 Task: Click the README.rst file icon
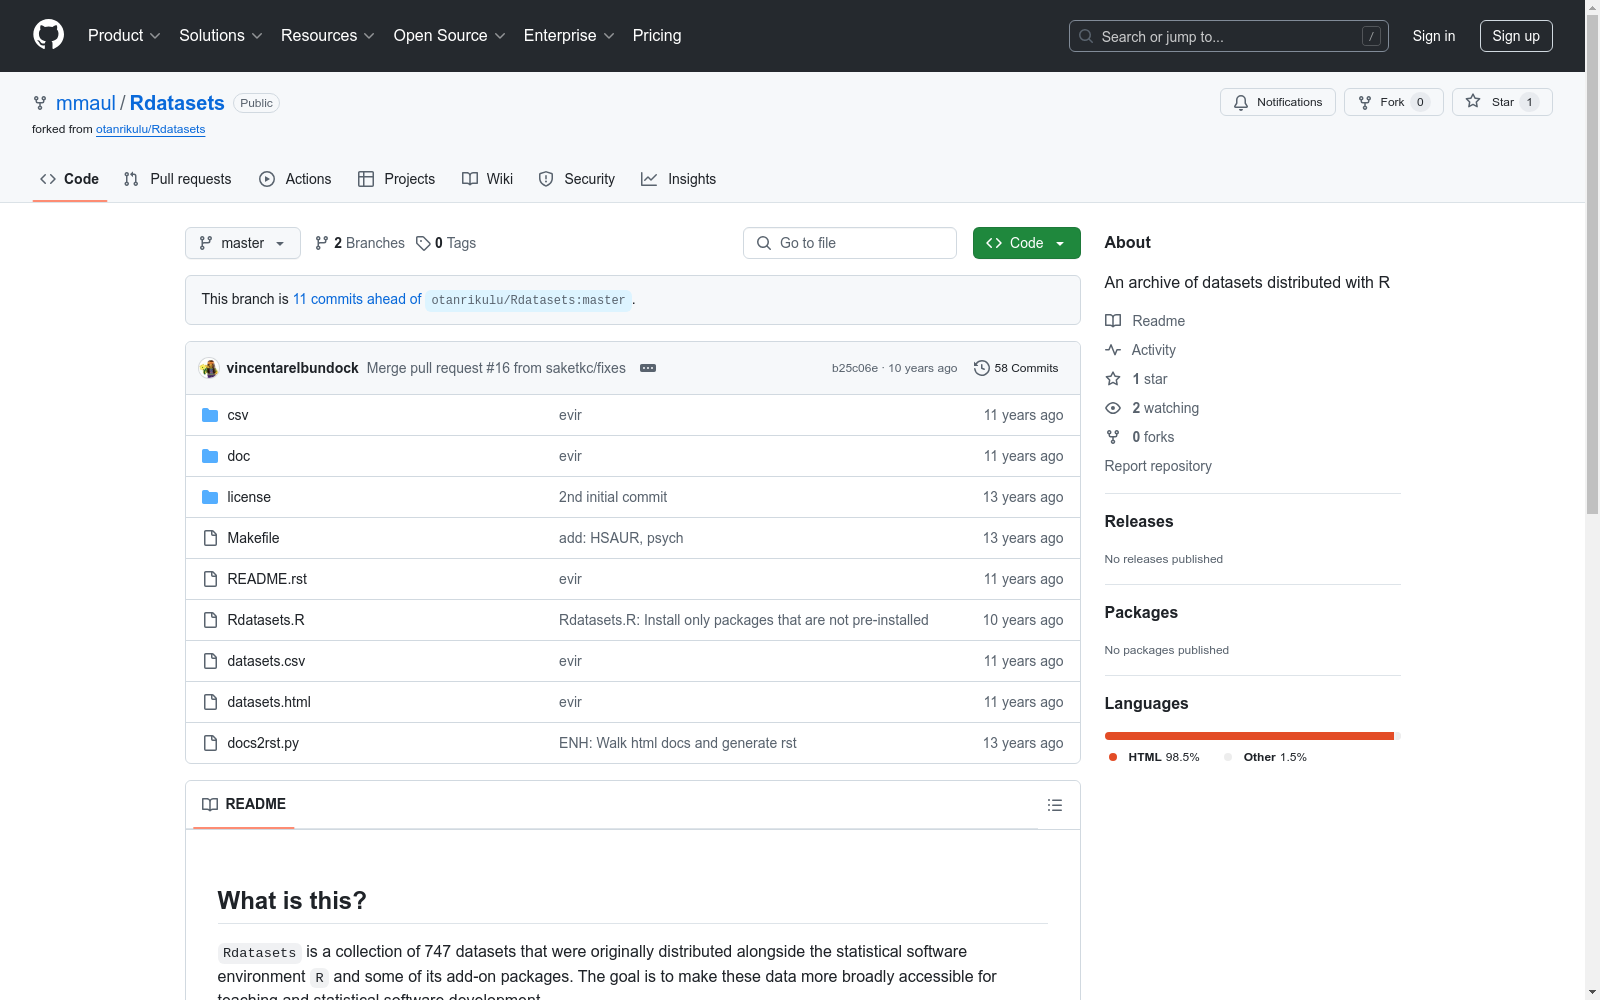(210, 579)
